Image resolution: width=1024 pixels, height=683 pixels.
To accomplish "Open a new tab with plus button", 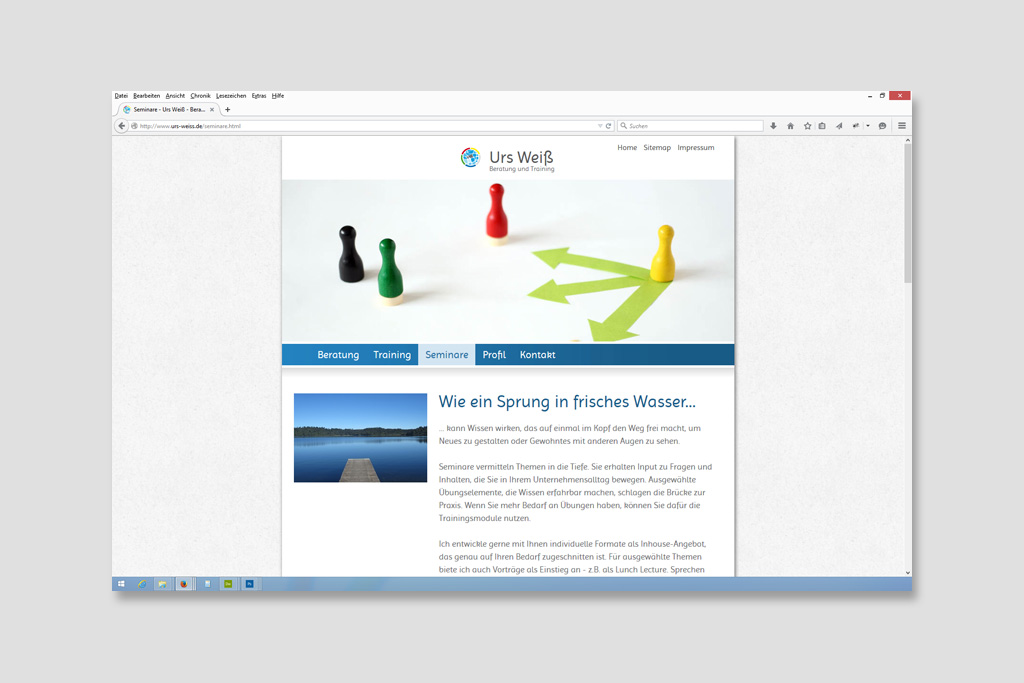I will 227,109.
